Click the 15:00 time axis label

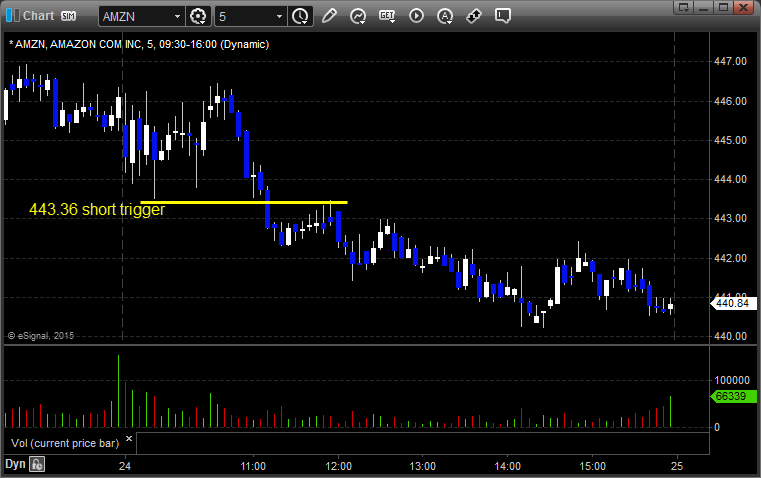point(593,466)
